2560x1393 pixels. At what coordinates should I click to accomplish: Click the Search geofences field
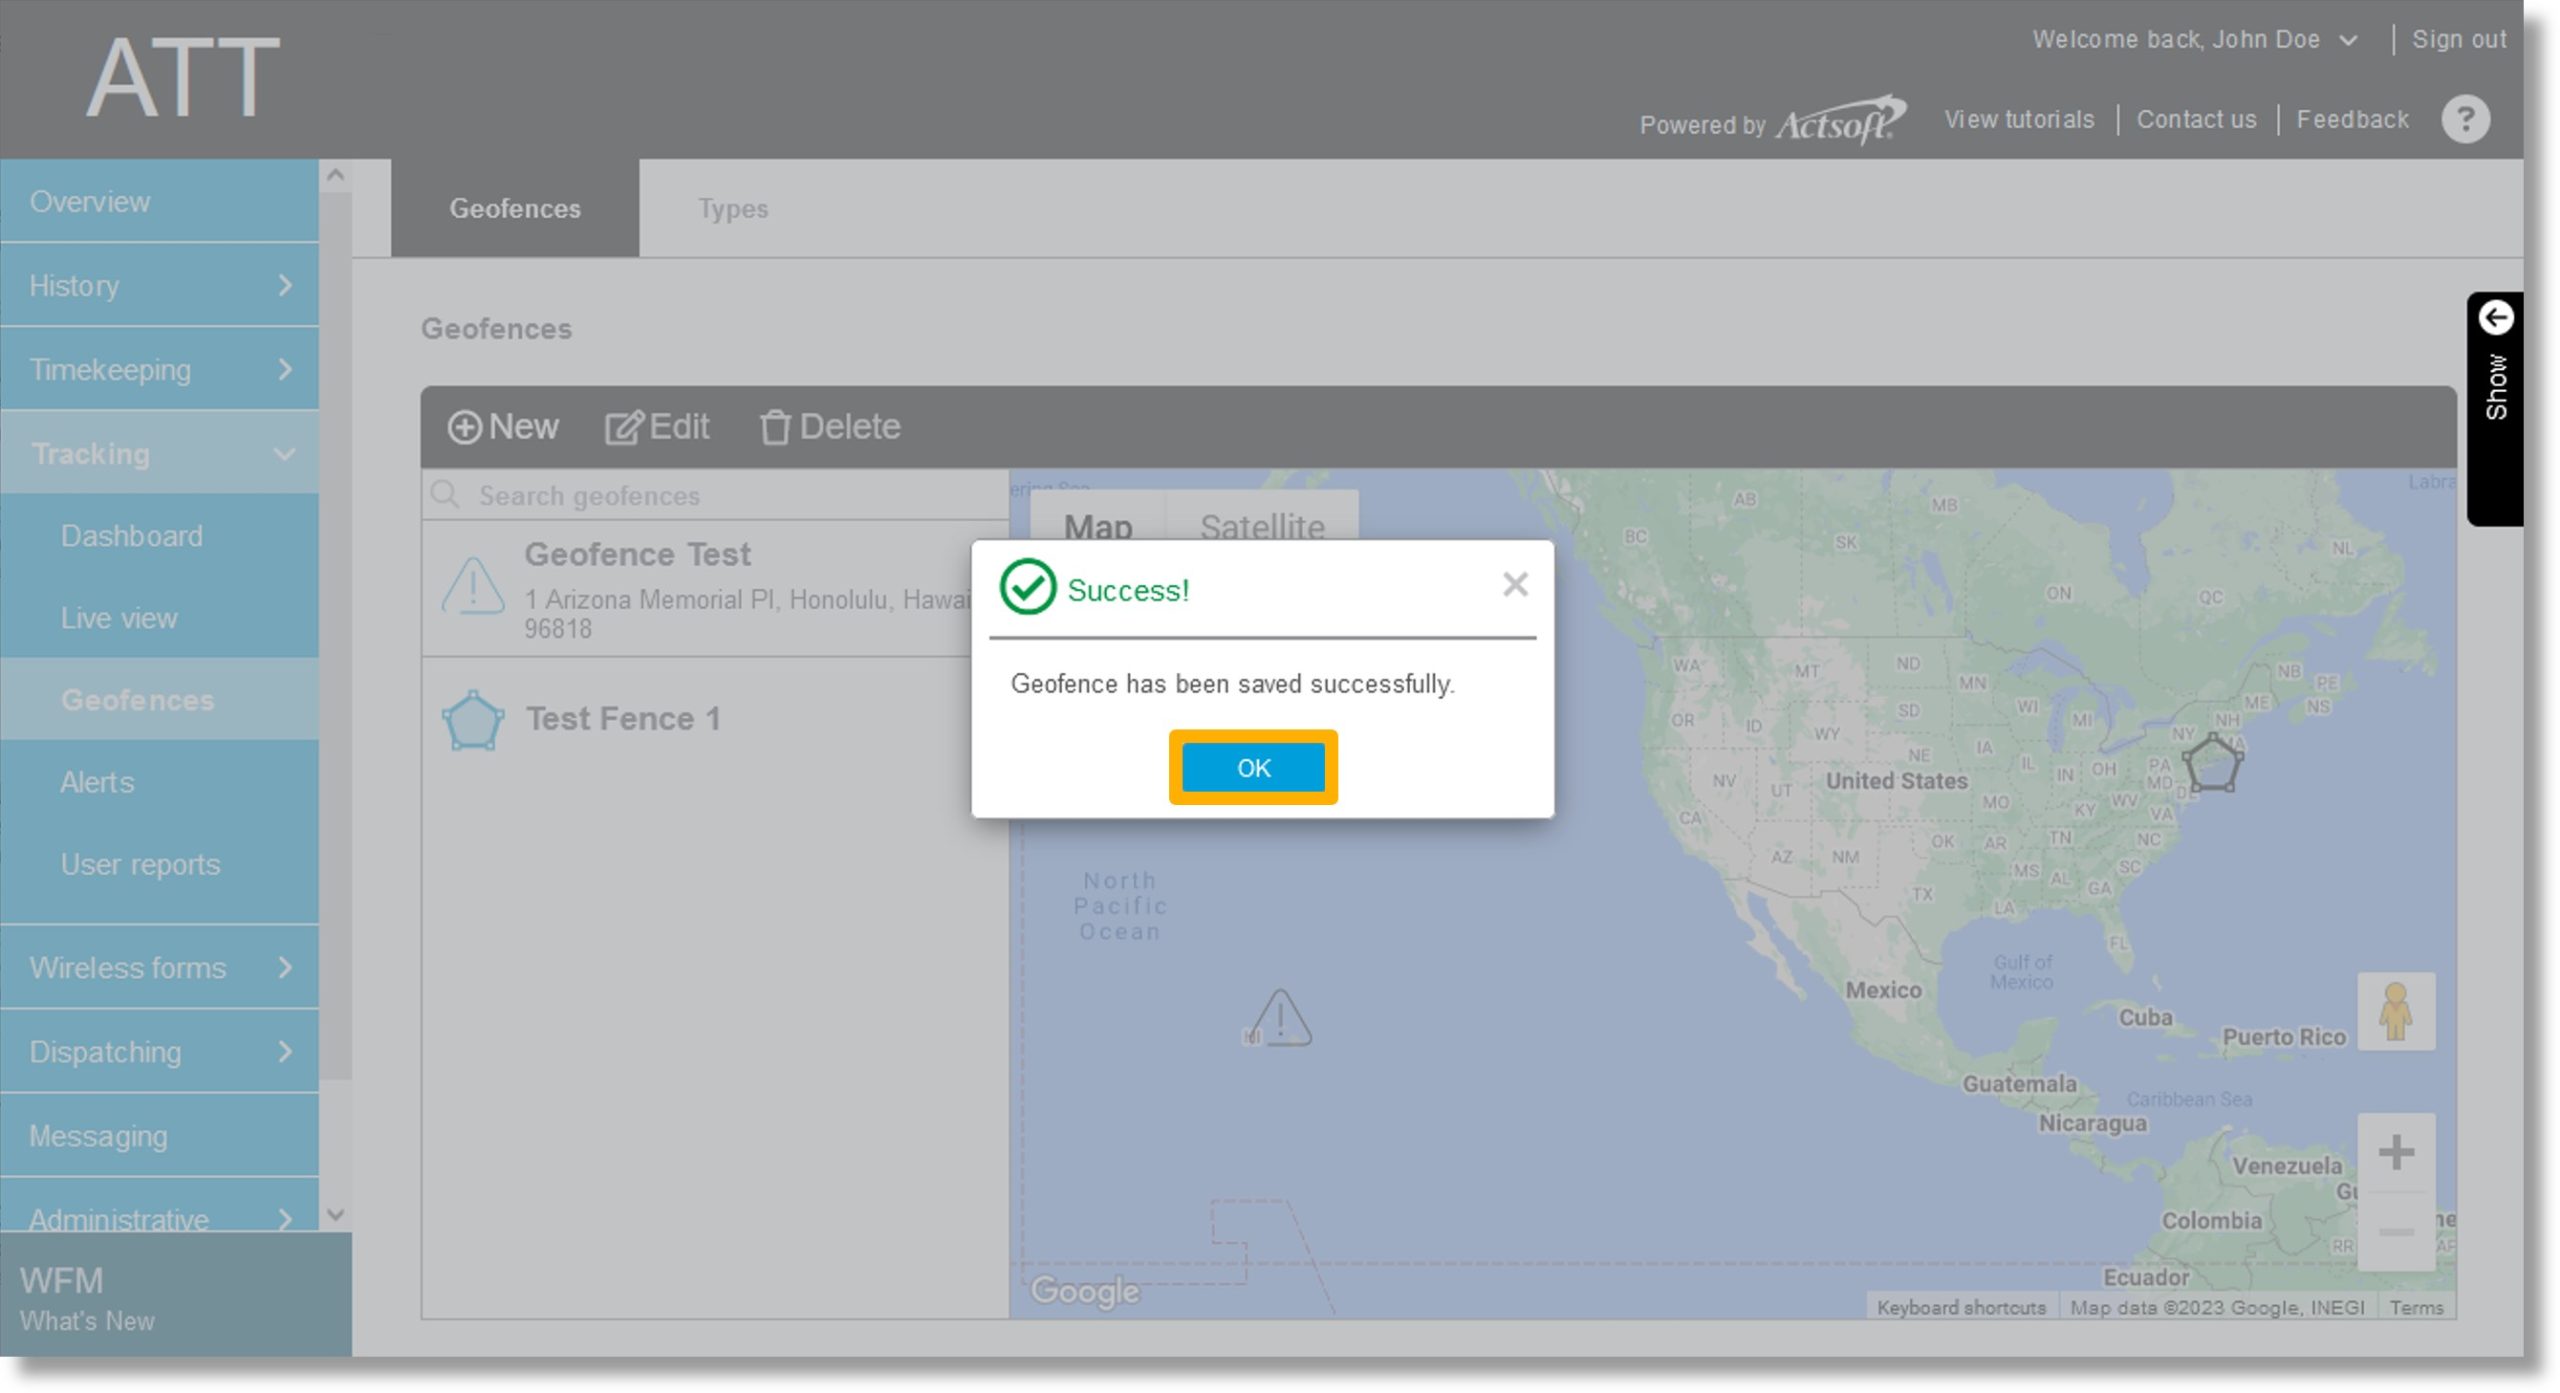pos(715,495)
